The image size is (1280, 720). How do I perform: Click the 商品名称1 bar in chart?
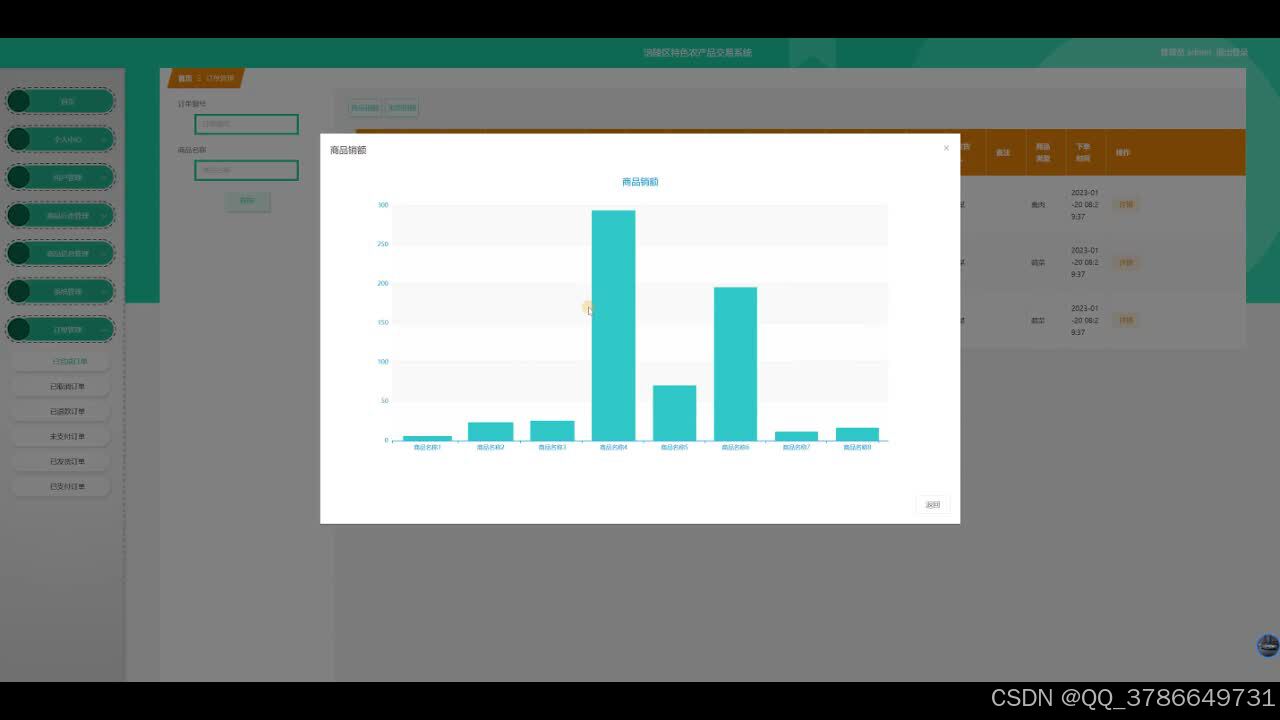[427, 438]
